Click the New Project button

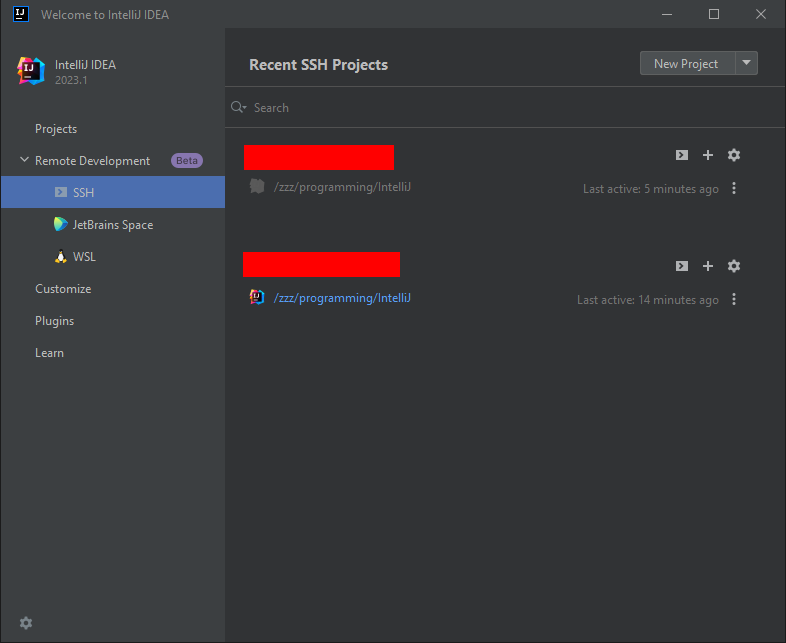[x=687, y=63]
